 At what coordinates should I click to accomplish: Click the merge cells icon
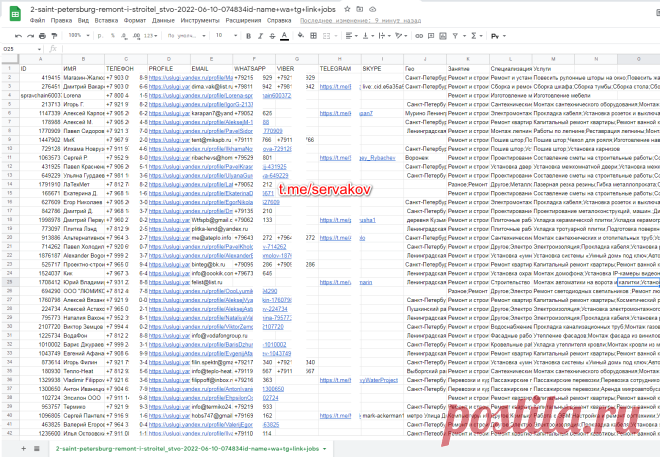(x=326, y=36)
